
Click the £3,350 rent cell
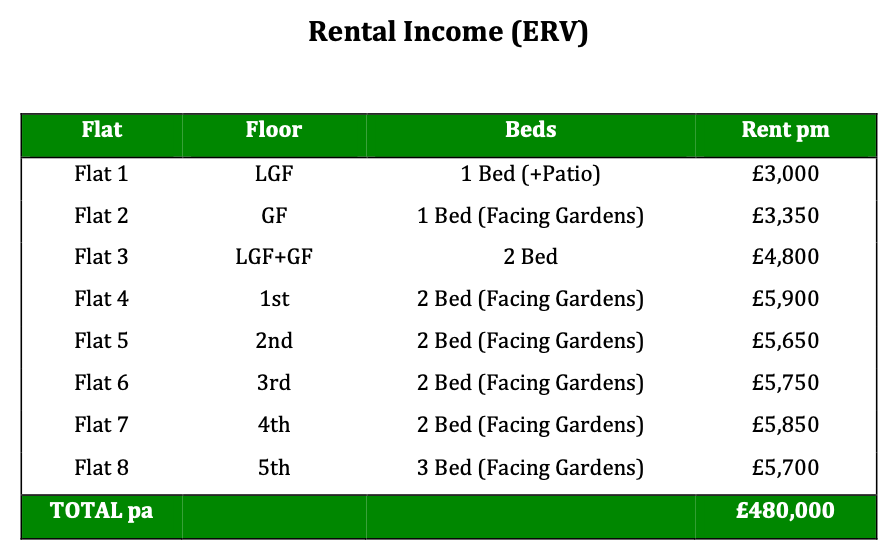pyautogui.click(x=785, y=216)
